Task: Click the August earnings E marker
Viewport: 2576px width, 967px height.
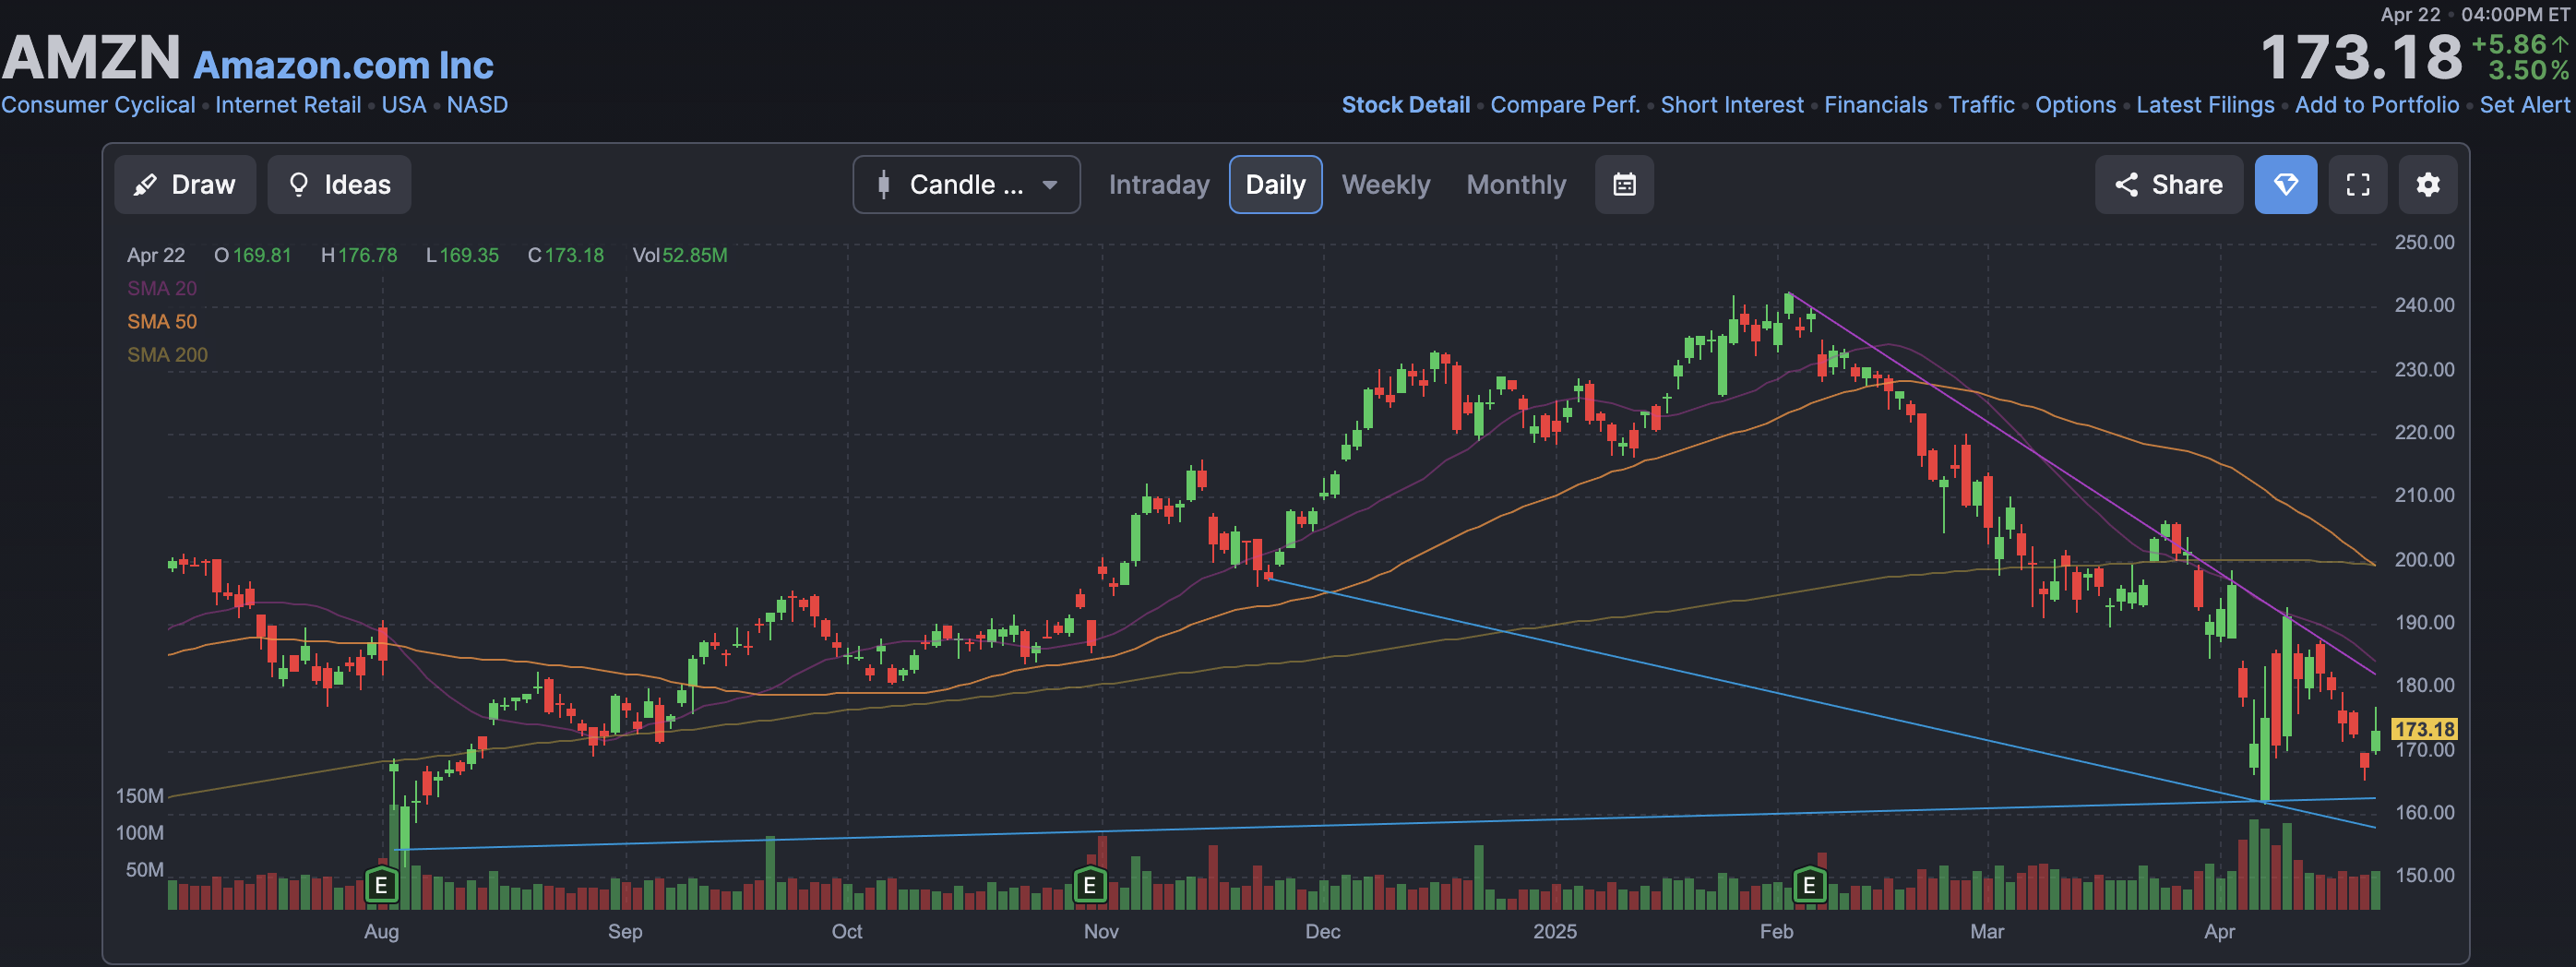Action: point(381,885)
